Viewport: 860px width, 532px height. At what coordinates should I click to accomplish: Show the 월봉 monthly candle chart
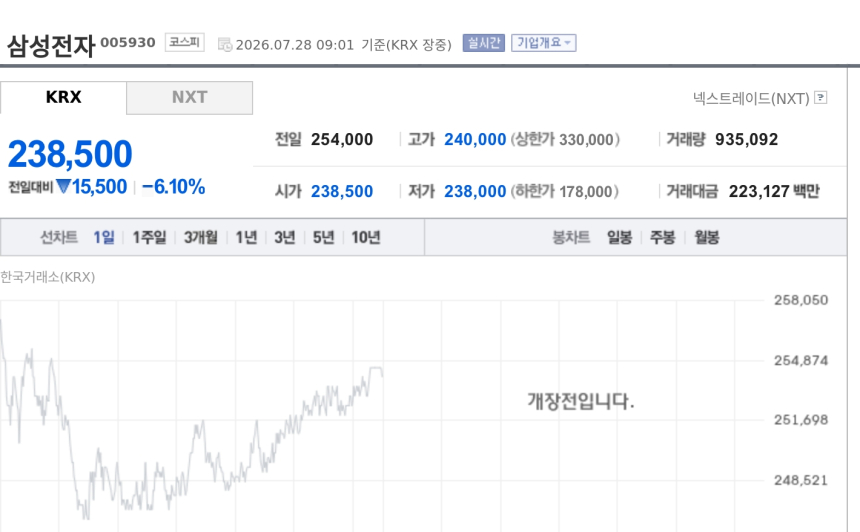[x=706, y=237]
